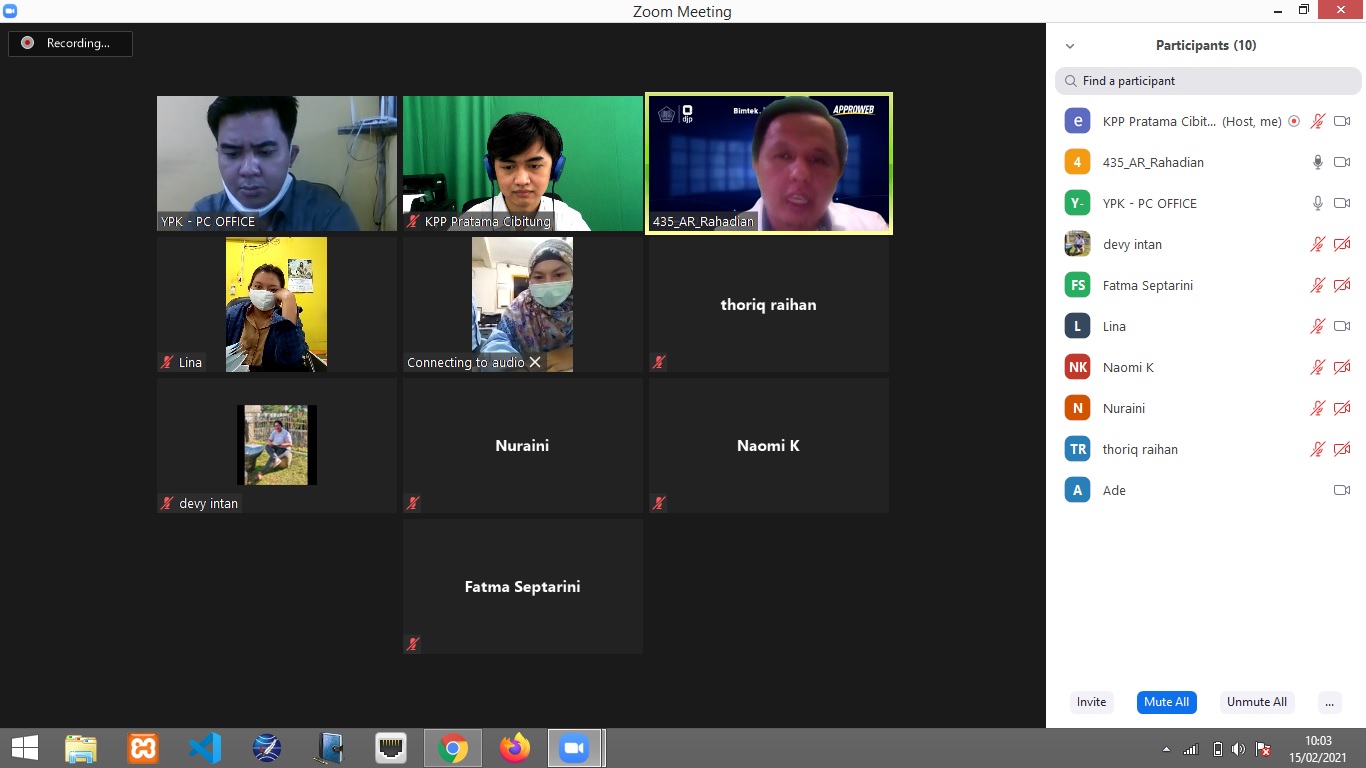Launch Firefox from the taskbar
The image size is (1366, 768).
click(515, 748)
